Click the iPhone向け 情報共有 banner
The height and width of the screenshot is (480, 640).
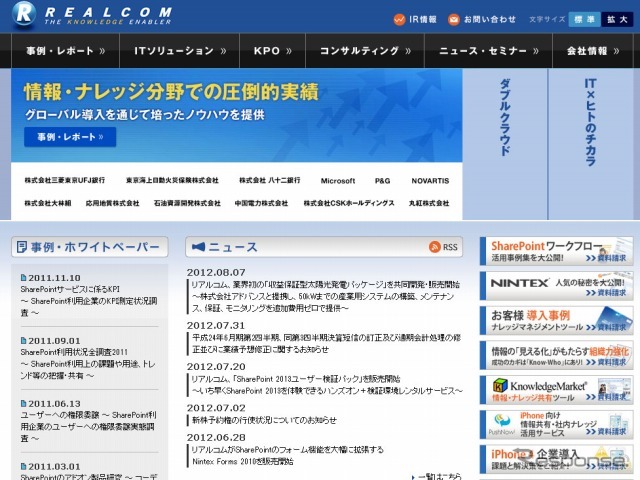[556, 424]
